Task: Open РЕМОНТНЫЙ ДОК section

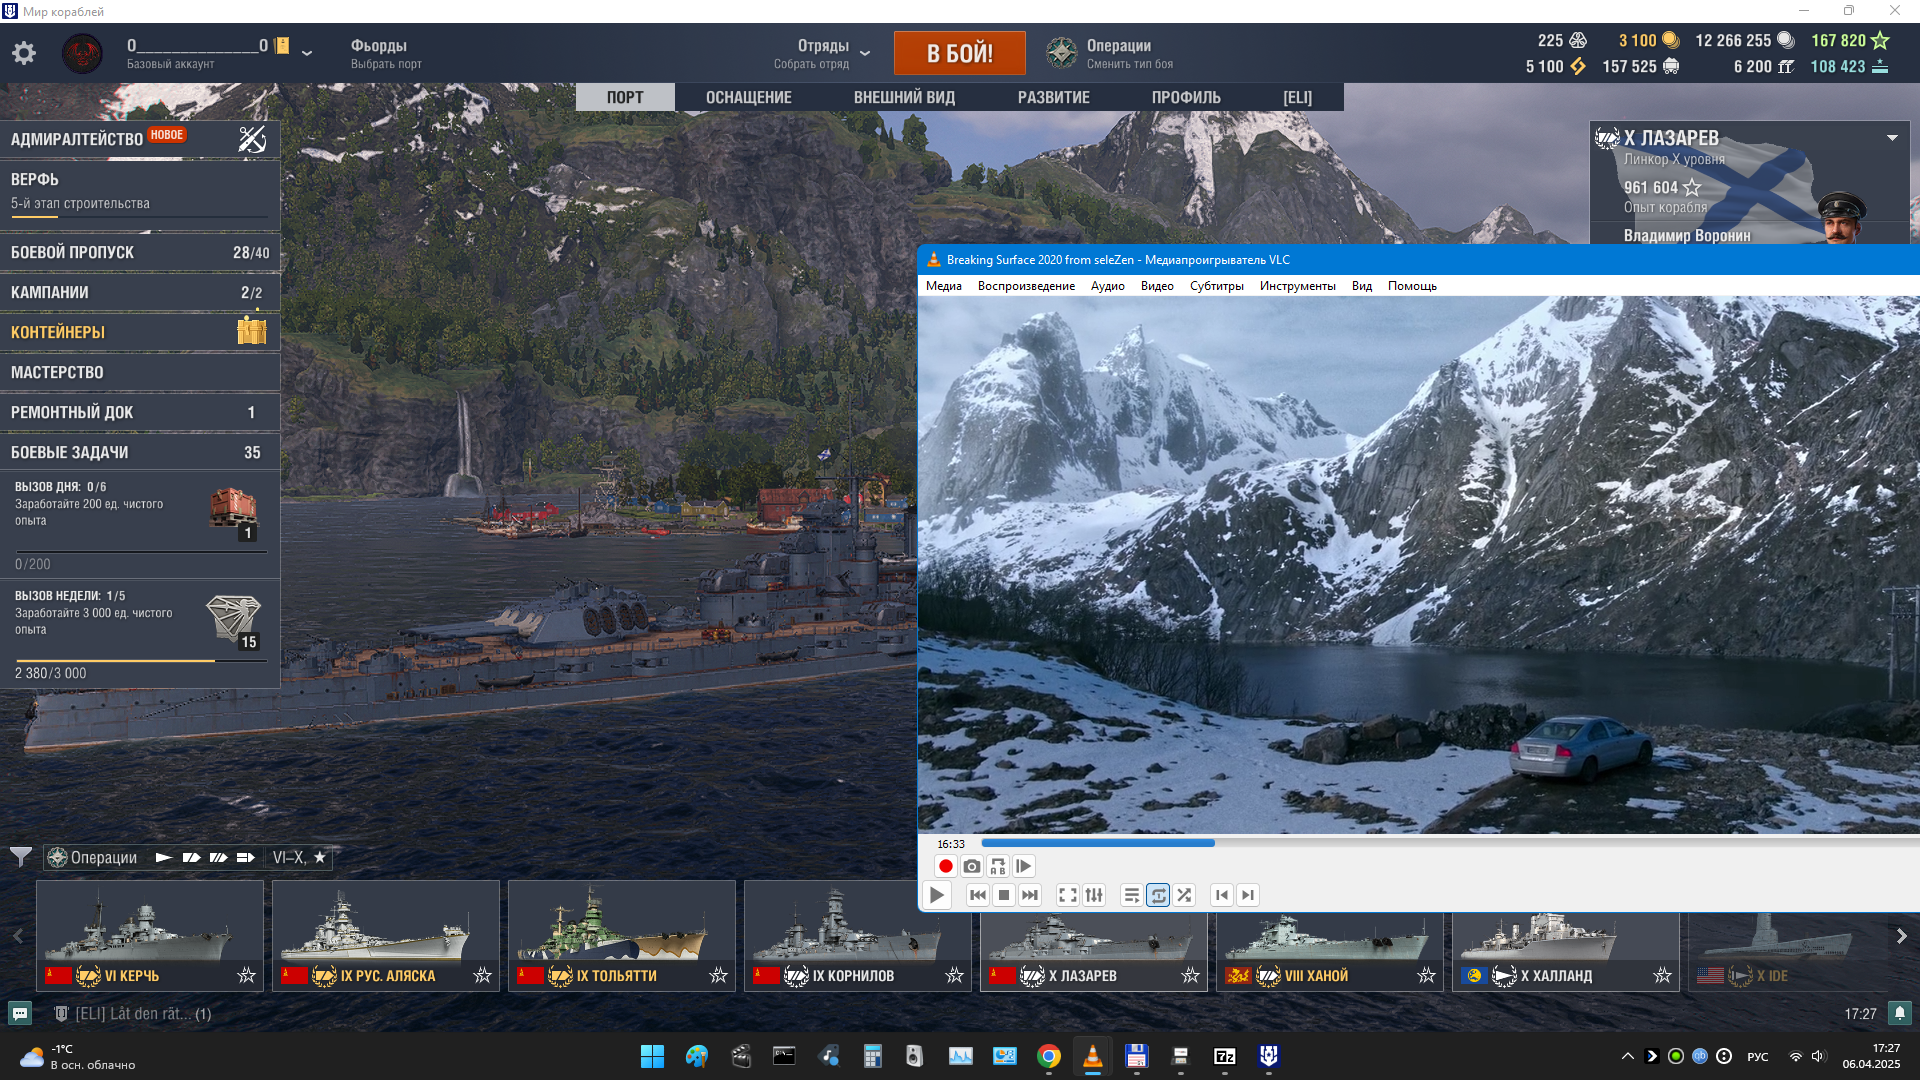Action: coord(140,412)
